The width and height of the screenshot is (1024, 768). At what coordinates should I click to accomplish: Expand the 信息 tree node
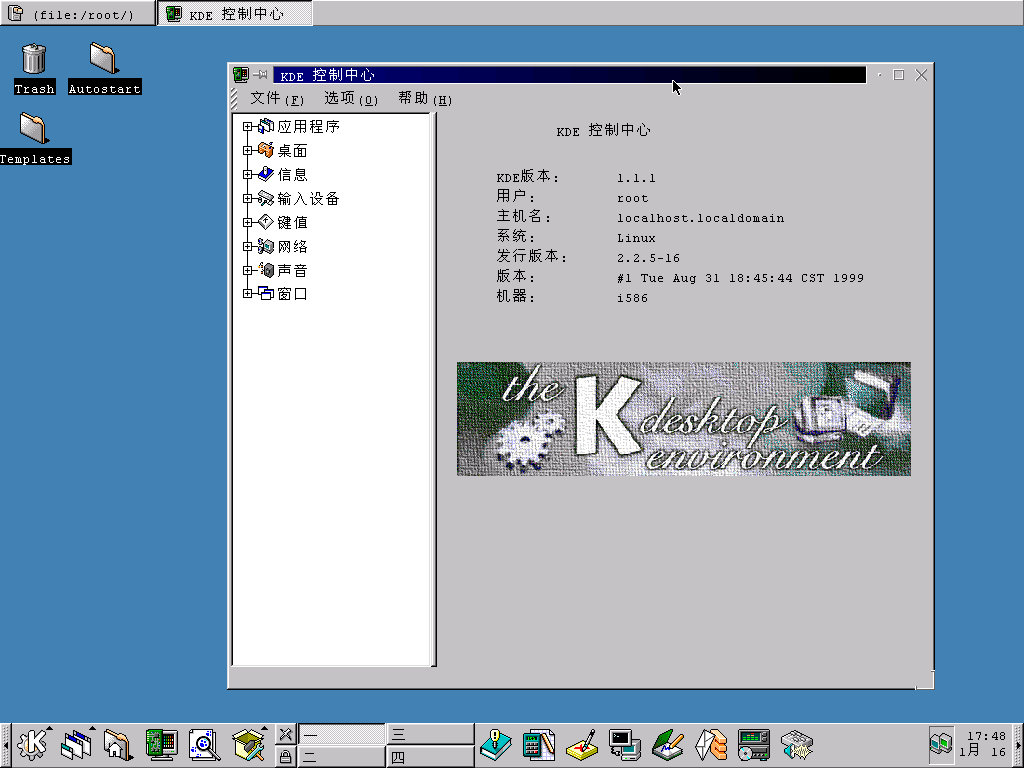pyautogui.click(x=248, y=174)
